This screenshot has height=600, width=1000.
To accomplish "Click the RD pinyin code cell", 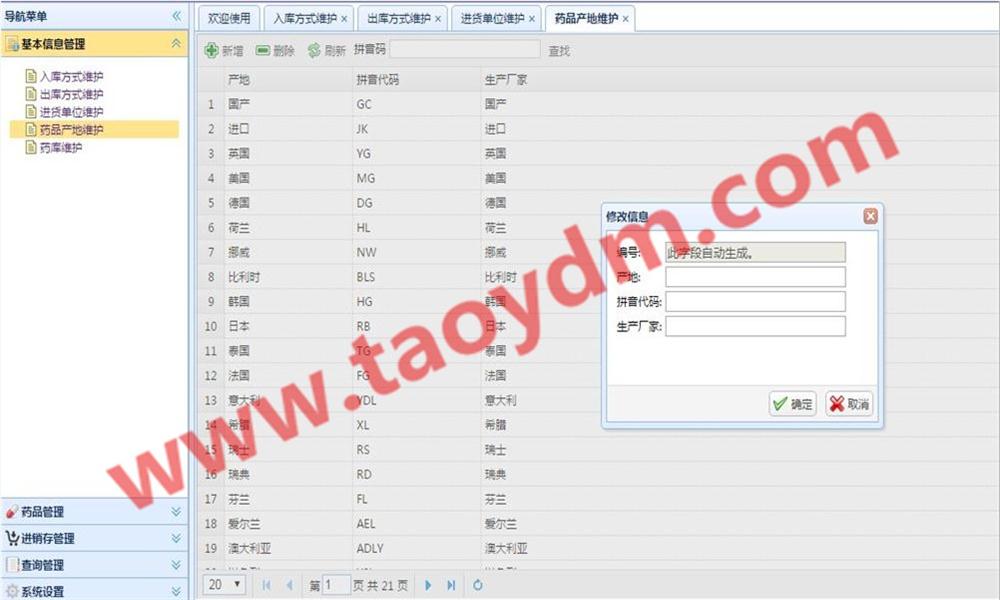I will [416, 474].
